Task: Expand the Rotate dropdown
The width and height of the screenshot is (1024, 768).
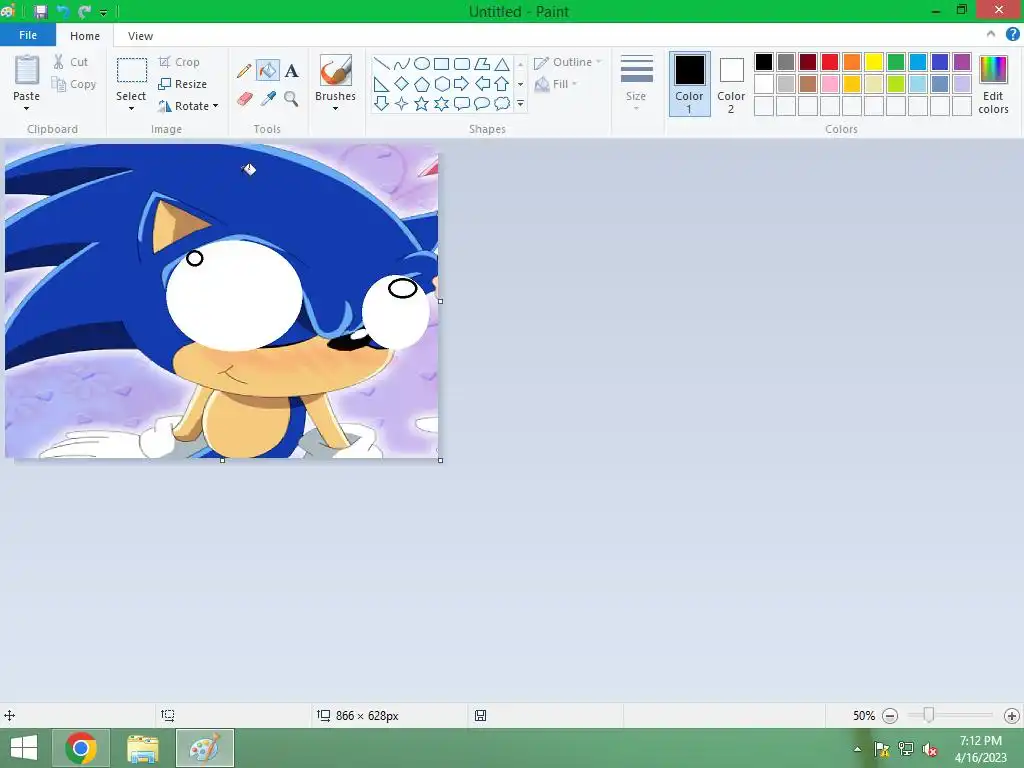Action: [x=216, y=106]
